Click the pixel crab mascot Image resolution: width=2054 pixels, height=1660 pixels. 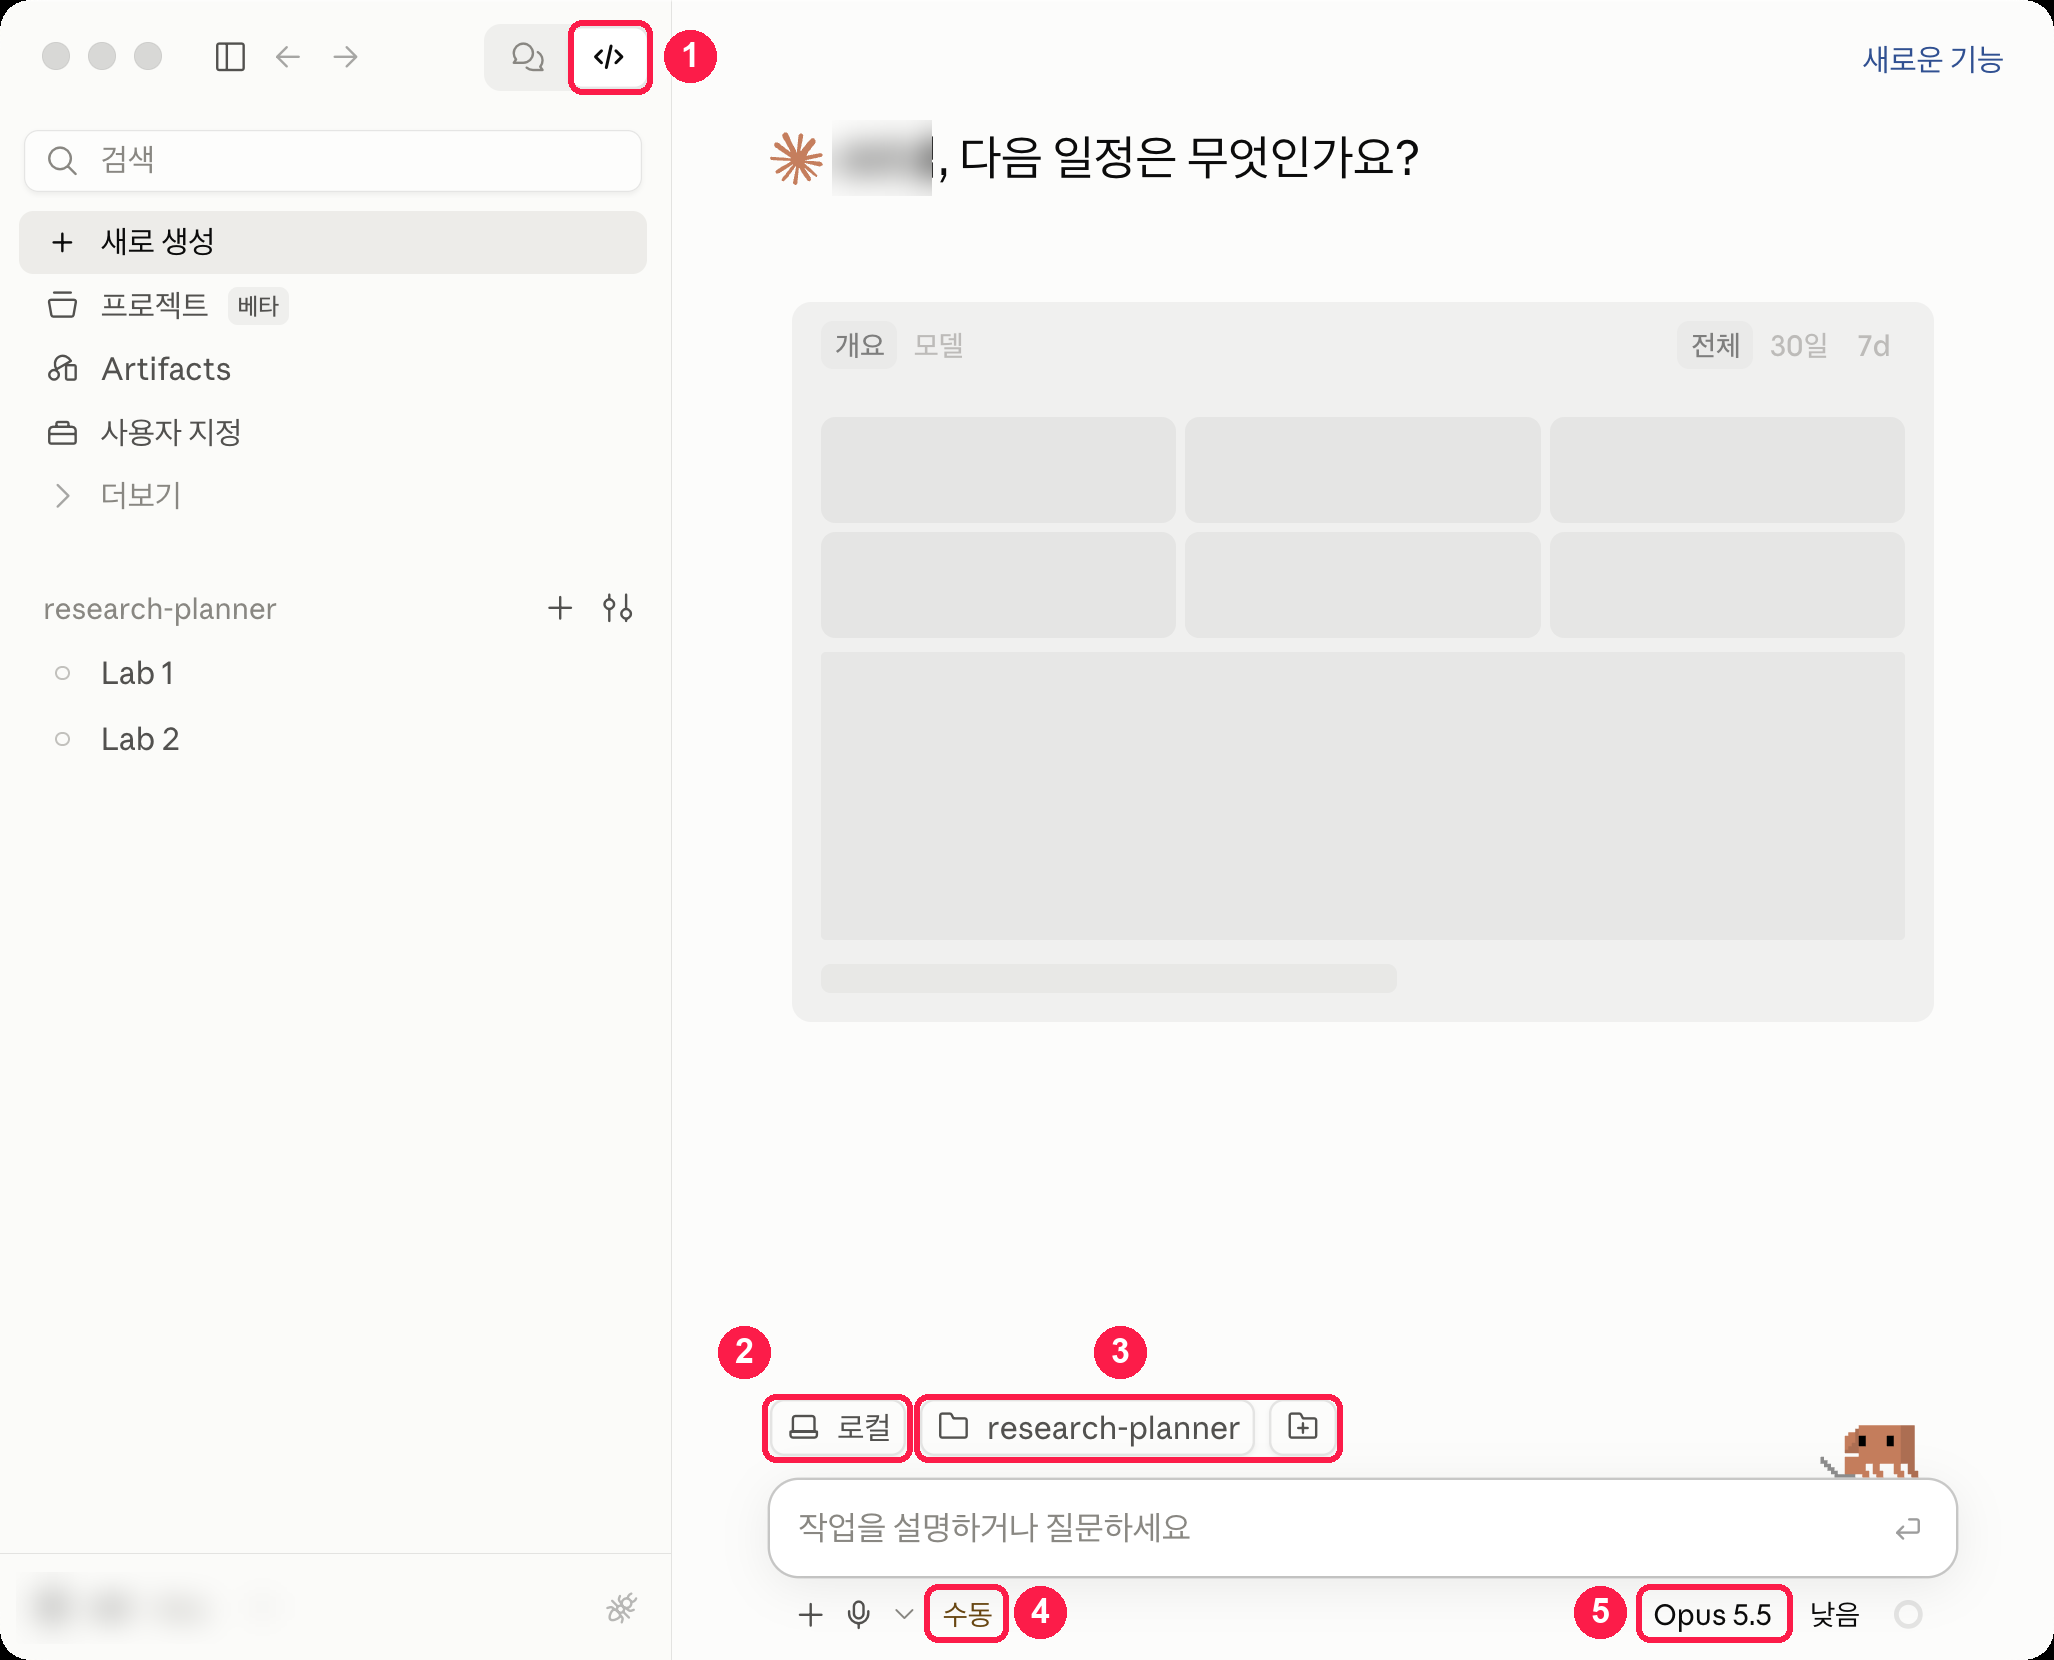[1871, 1452]
